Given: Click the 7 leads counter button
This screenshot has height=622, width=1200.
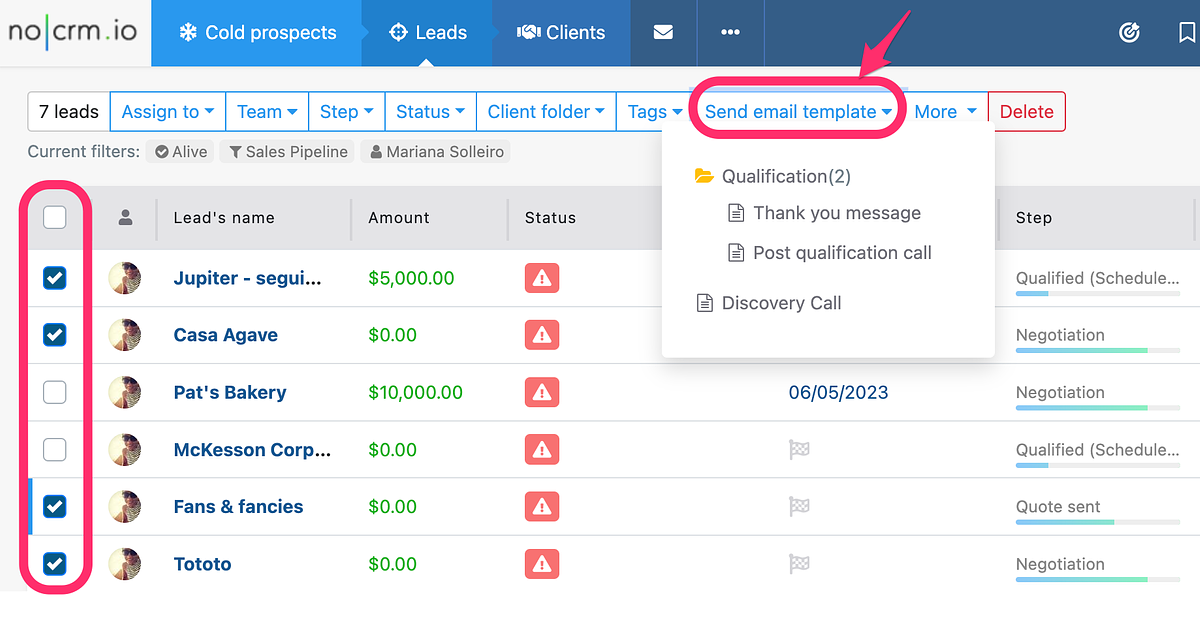Looking at the screenshot, I should 69,112.
